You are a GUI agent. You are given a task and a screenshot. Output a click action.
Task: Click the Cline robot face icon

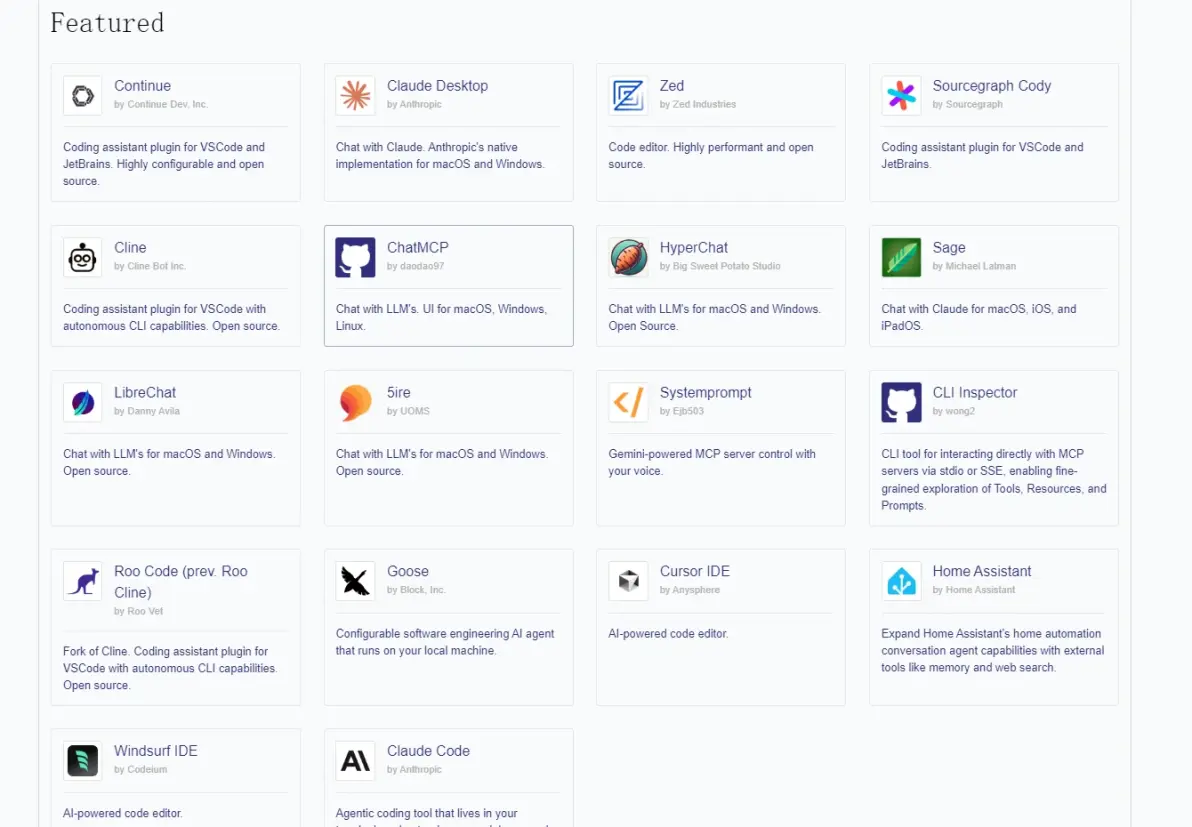click(x=83, y=257)
